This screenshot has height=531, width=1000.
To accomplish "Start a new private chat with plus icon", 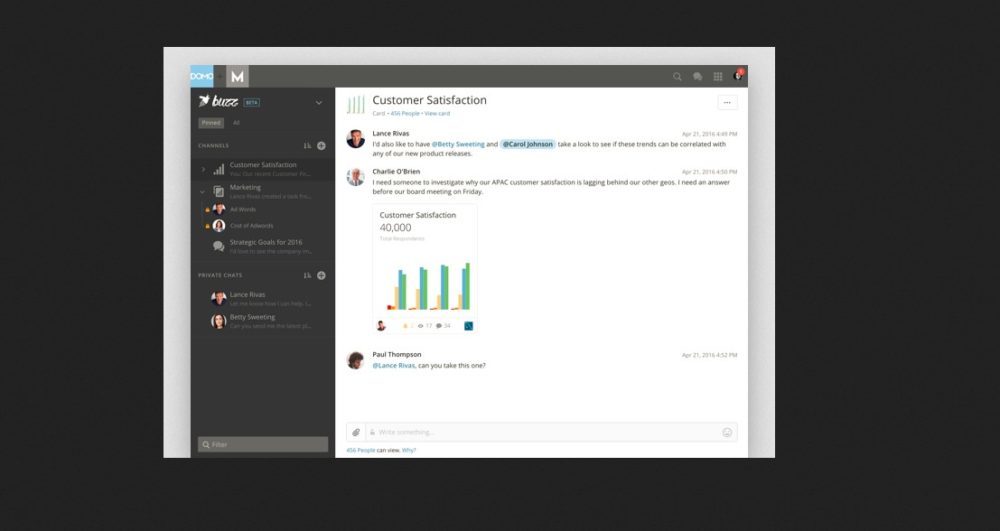I will pyautogui.click(x=321, y=275).
